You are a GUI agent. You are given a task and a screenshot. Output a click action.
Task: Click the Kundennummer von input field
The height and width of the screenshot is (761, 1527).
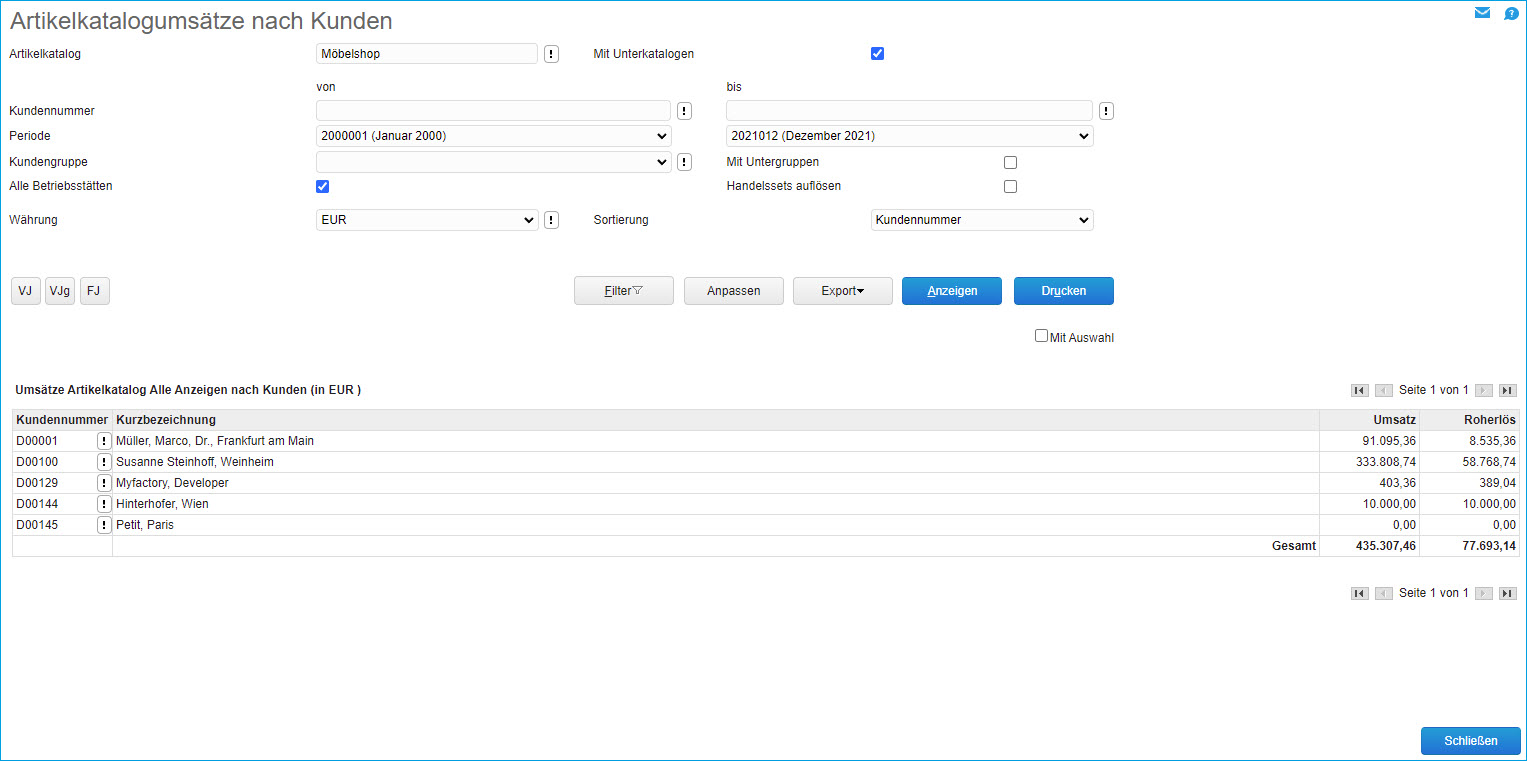pos(493,110)
